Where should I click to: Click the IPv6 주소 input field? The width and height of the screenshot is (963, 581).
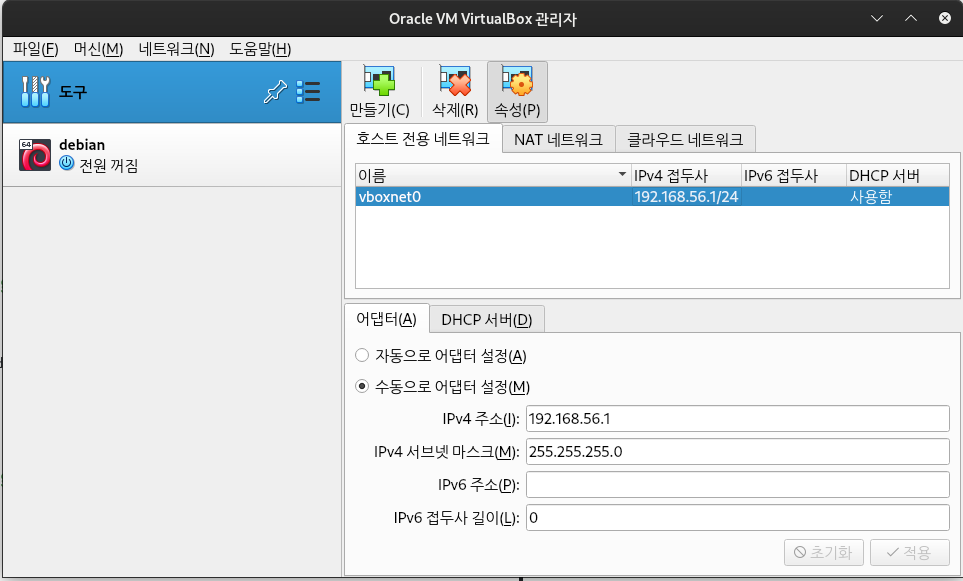click(738, 485)
